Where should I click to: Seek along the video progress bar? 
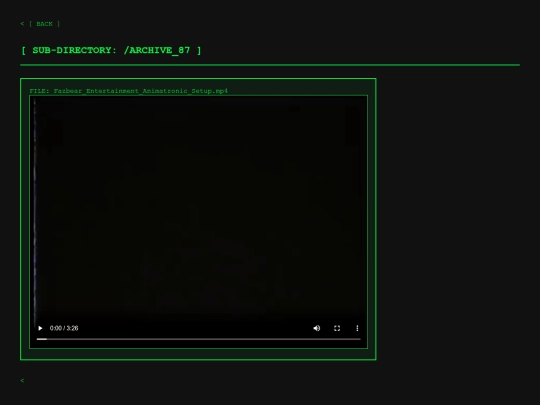point(198,339)
